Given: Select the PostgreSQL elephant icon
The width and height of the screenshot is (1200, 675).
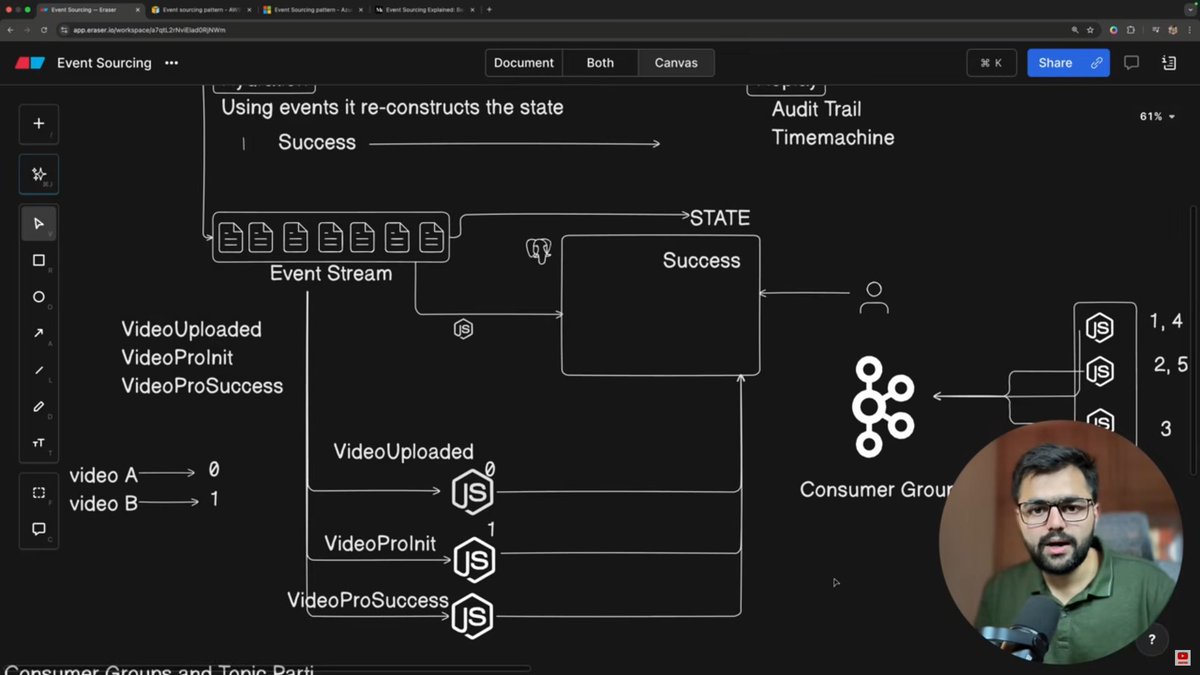Looking at the screenshot, I should pyautogui.click(x=539, y=250).
